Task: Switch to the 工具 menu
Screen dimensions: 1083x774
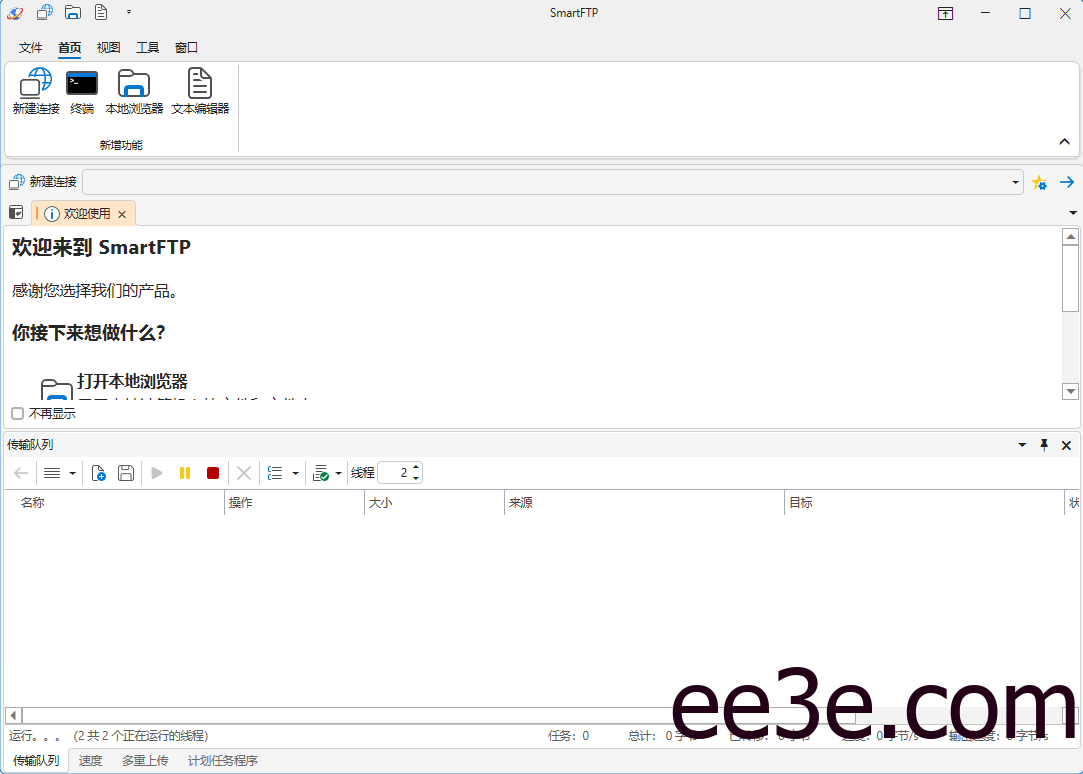Action: tap(147, 47)
